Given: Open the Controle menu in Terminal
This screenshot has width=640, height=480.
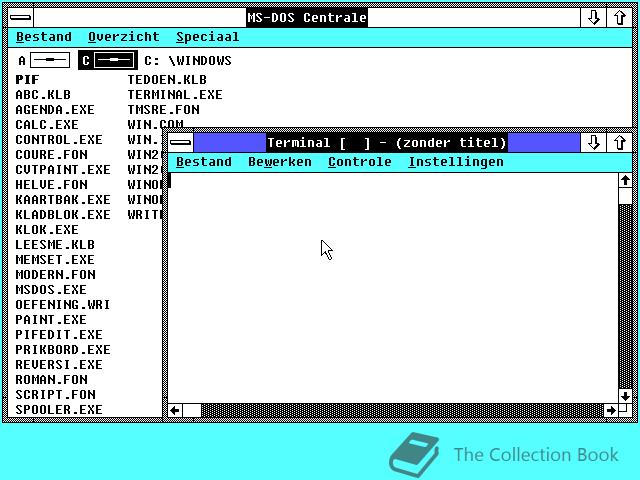Looking at the screenshot, I should [x=360, y=162].
